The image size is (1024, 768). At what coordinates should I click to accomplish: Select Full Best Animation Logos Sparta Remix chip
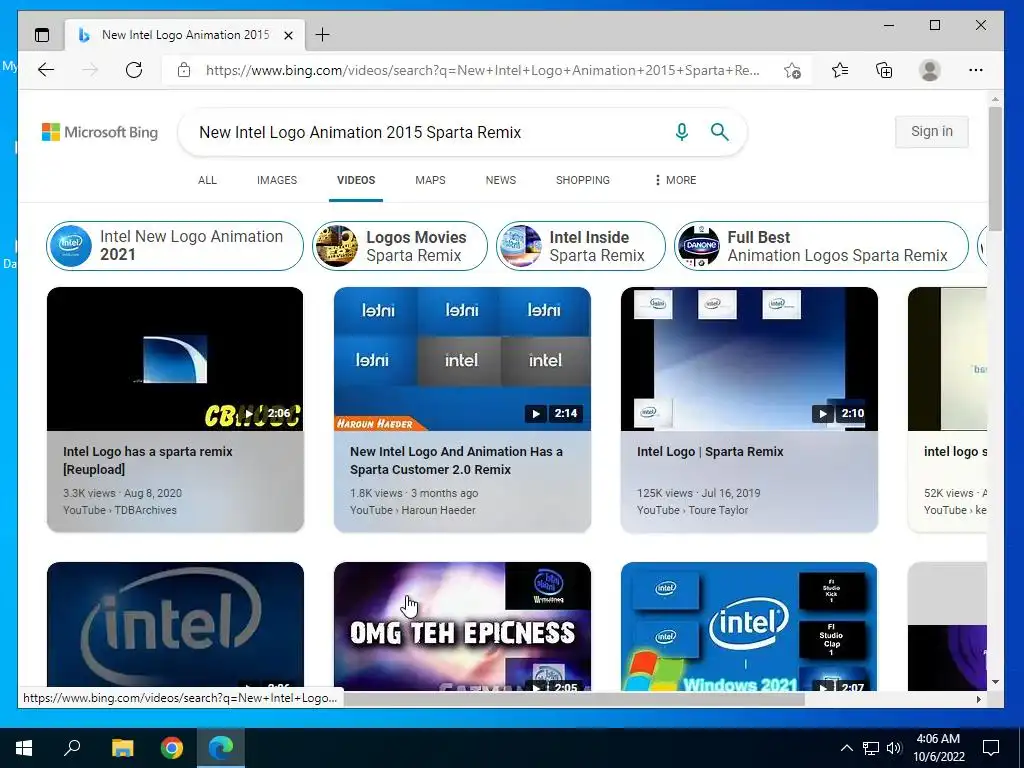822,246
